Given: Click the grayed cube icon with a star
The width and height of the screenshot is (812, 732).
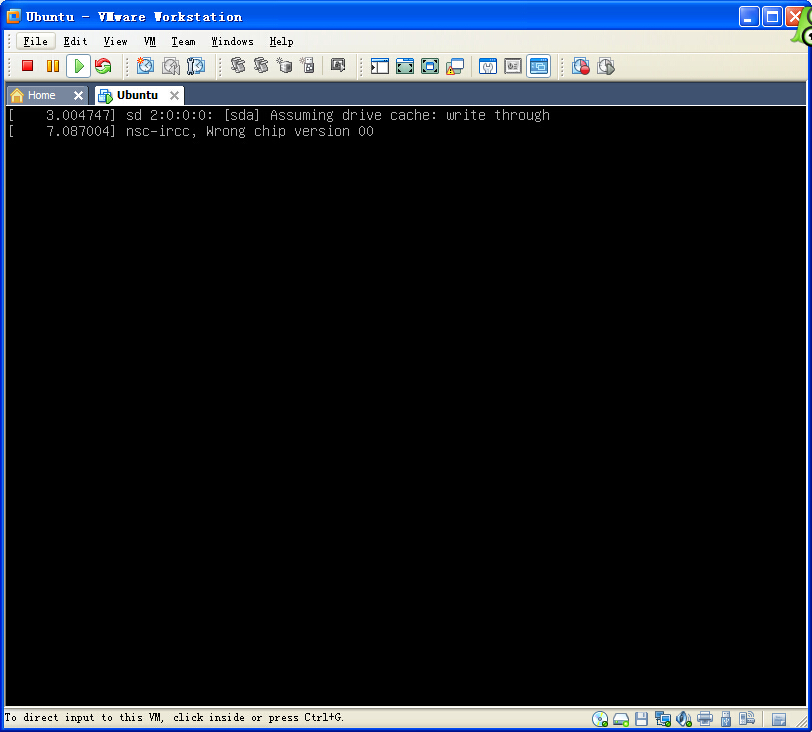Looking at the screenshot, I should coord(284,65).
